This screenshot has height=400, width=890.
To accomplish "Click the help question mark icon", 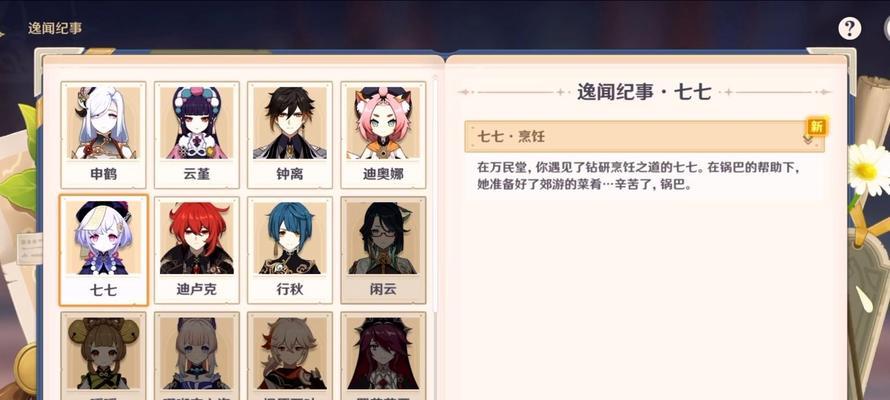I will pos(849,28).
